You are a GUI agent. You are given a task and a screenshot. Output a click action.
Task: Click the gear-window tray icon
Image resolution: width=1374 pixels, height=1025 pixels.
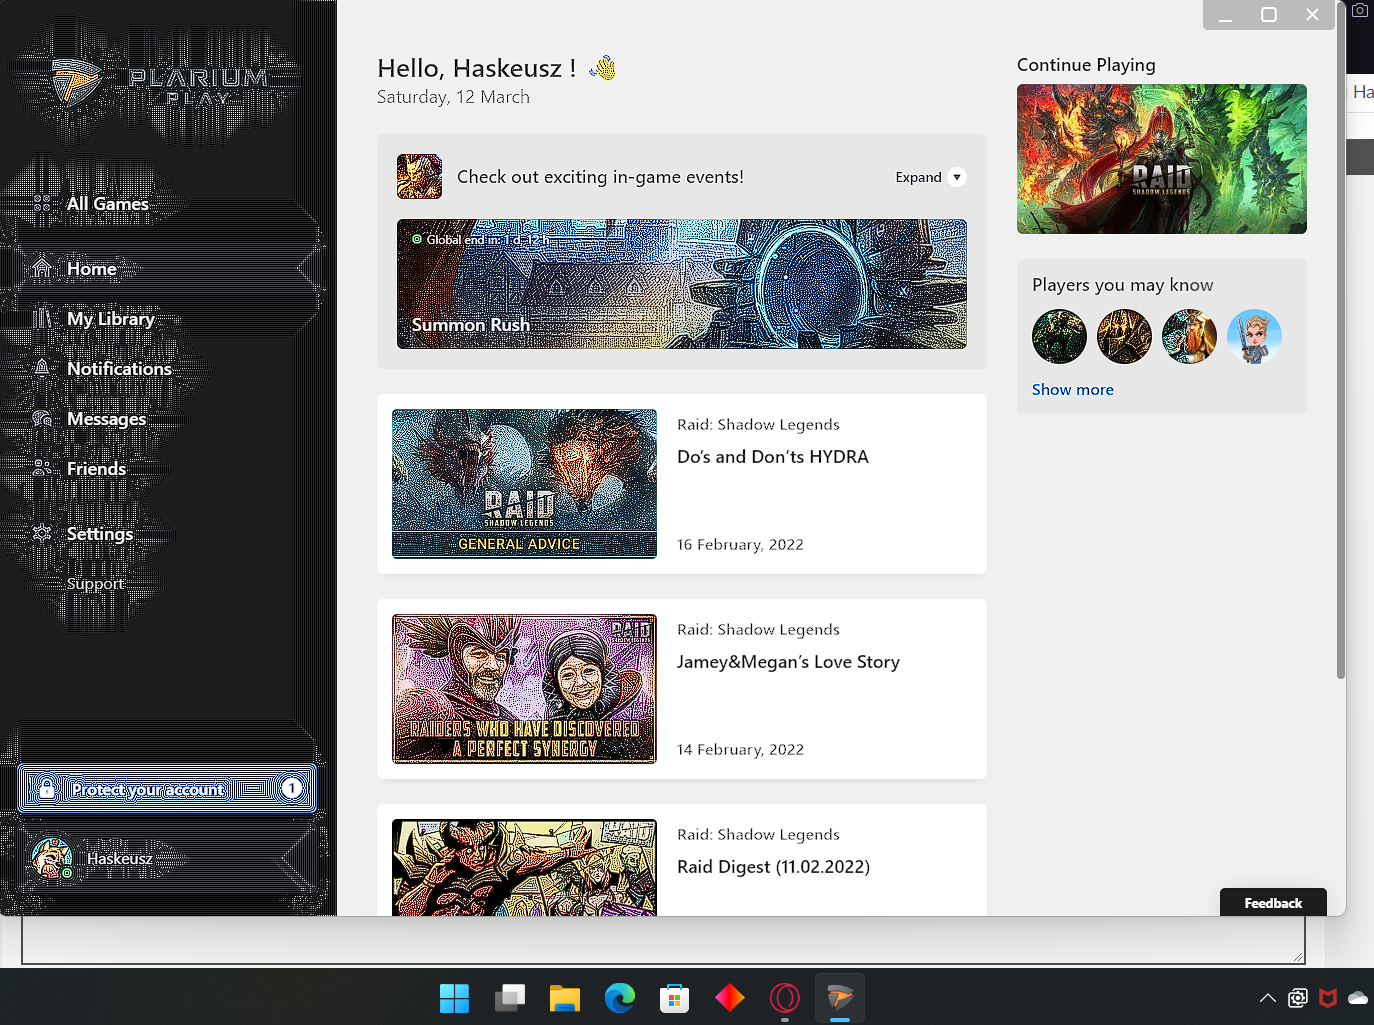coord(1298,998)
